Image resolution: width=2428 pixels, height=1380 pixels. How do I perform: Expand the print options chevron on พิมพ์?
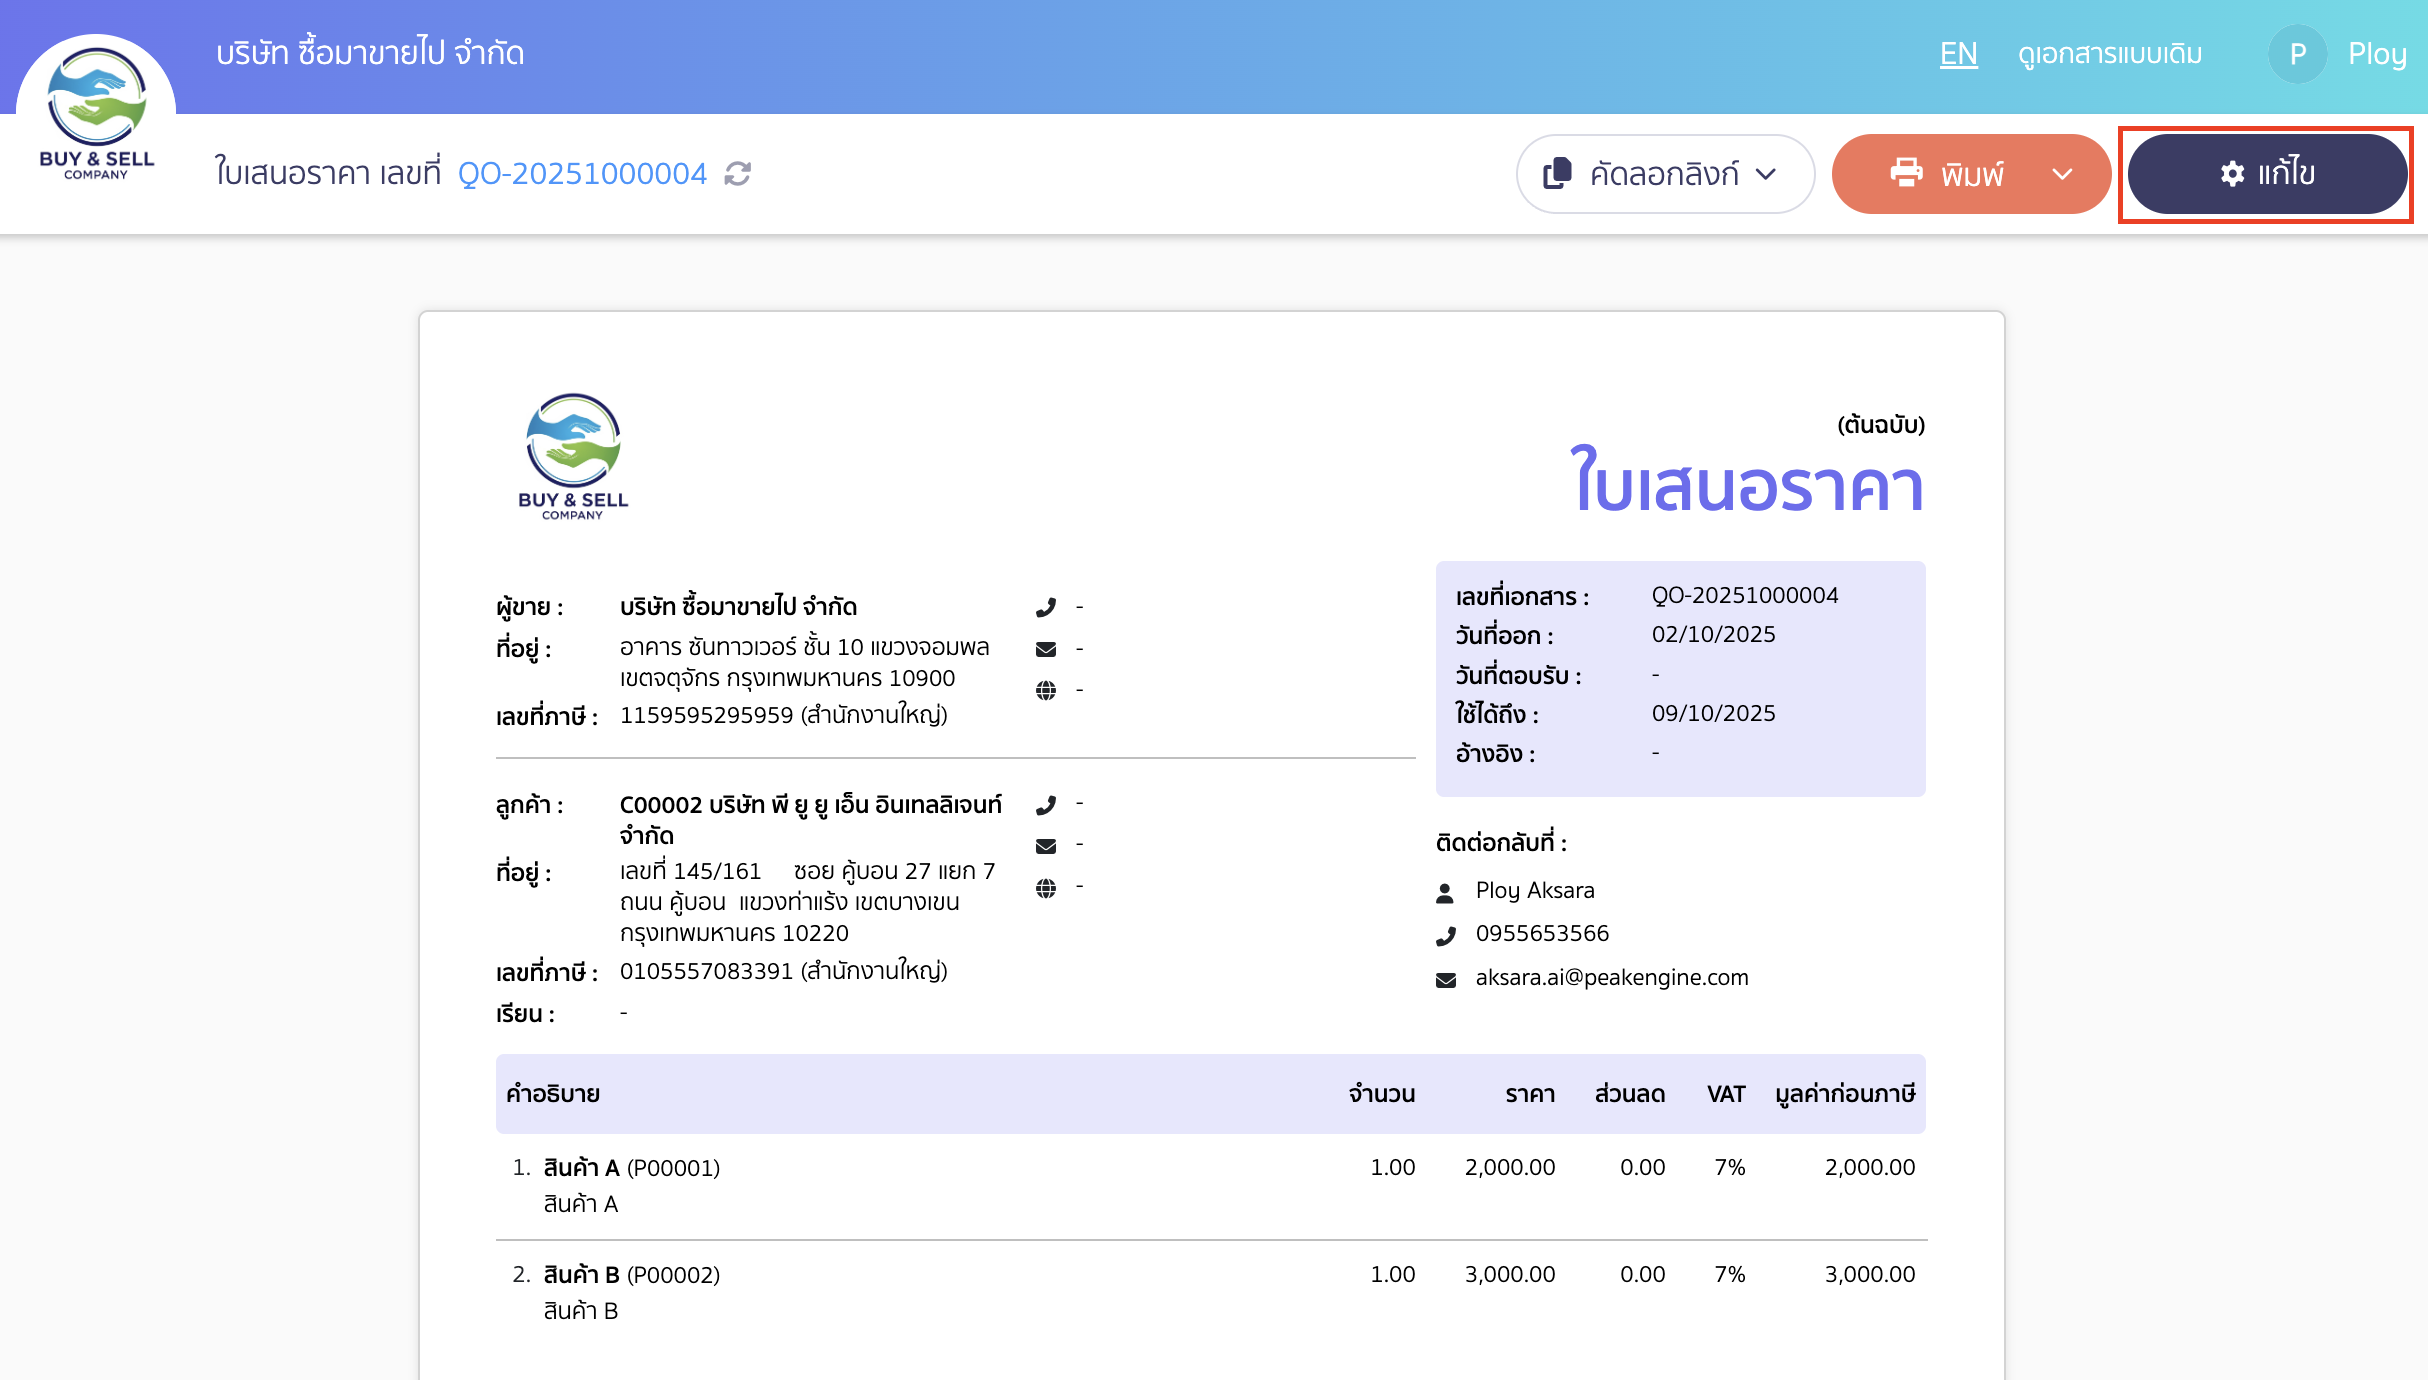2062,173
